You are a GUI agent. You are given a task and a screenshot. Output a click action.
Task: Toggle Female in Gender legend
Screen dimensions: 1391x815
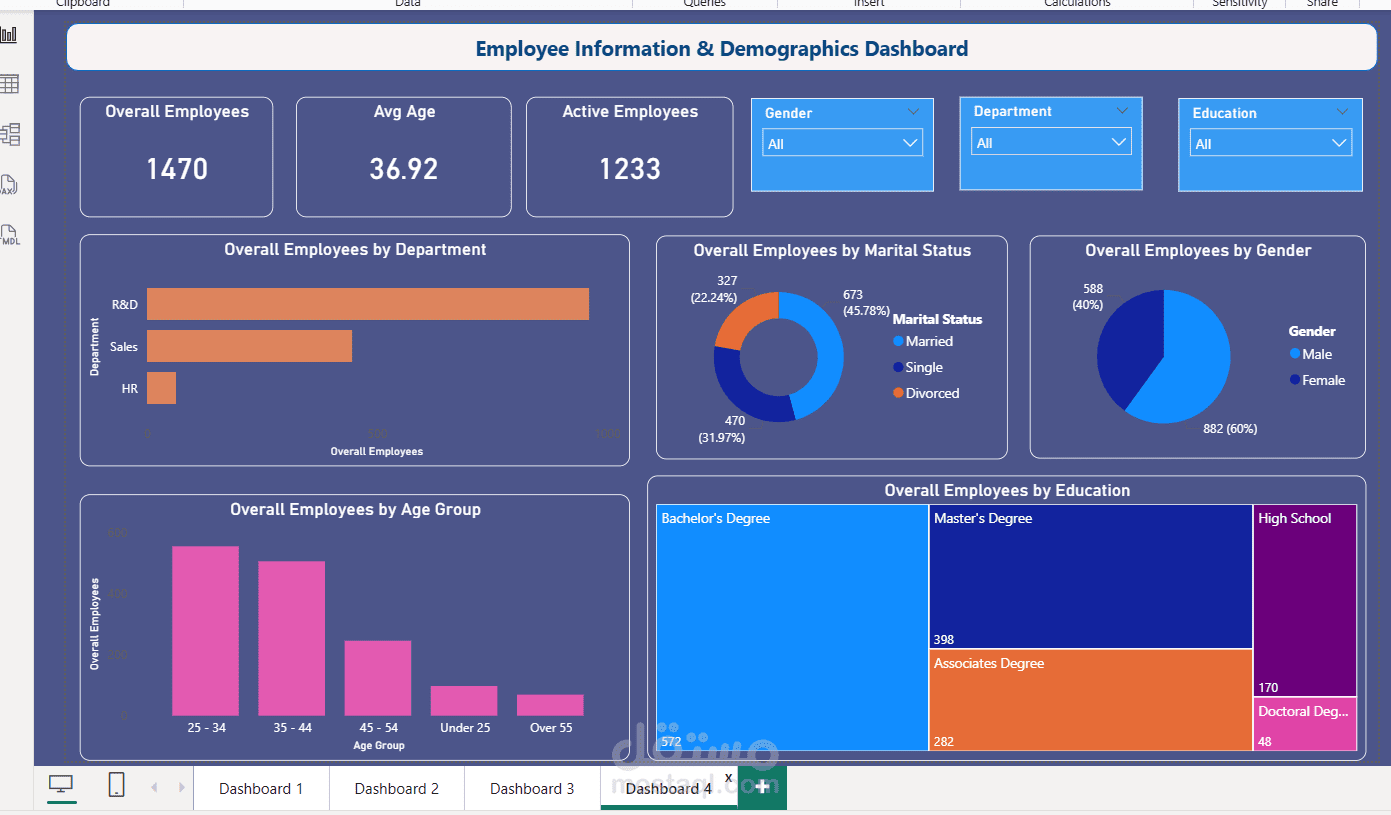point(1317,380)
